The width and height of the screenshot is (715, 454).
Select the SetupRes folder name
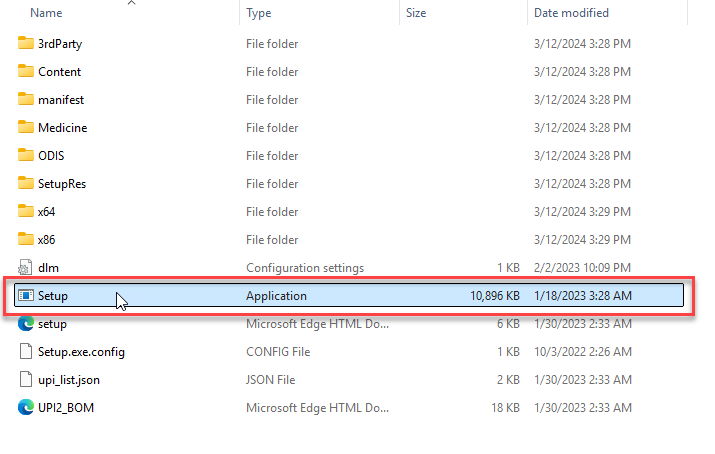coord(64,184)
